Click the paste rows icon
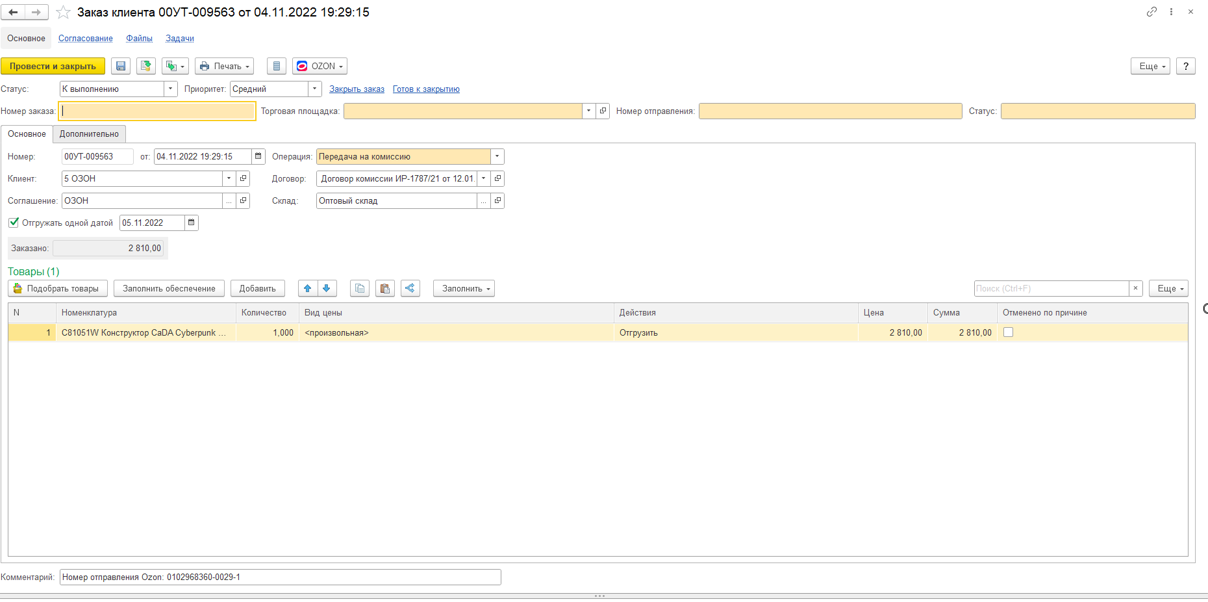The height and width of the screenshot is (602, 1208). coord(385,288)
